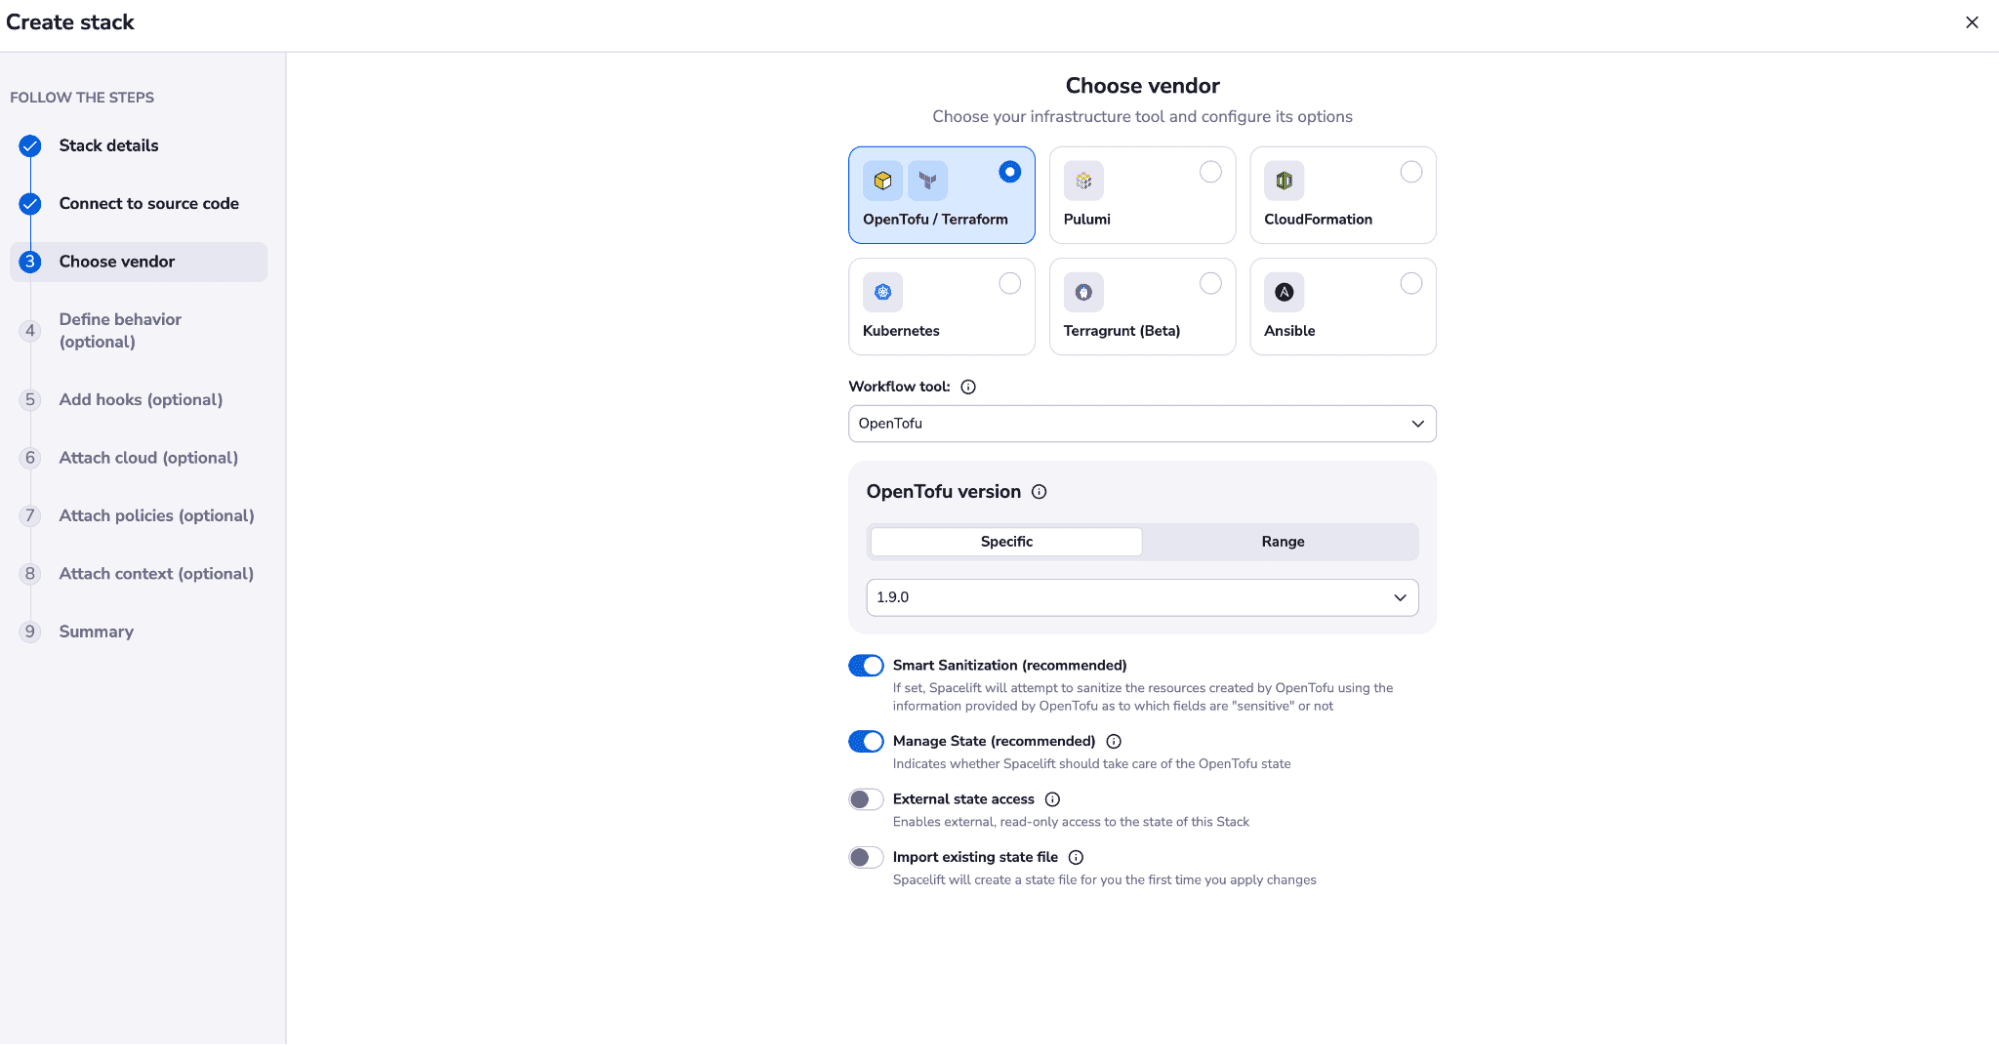Click the CloudFormation logo icon
This screenshot has height=1045, width=1999.
click(1284, 181)
